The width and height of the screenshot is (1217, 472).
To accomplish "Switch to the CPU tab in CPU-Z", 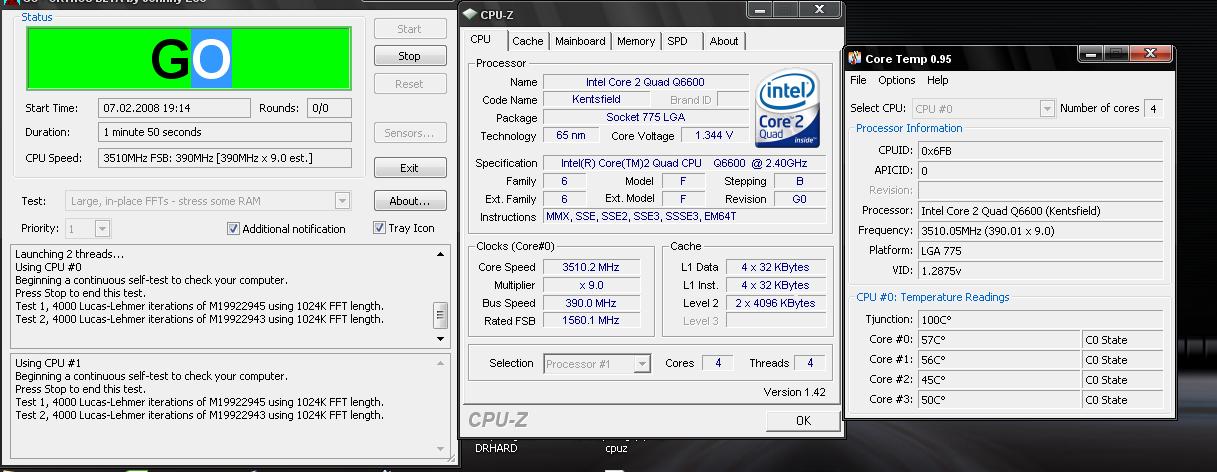I will 480,40.
